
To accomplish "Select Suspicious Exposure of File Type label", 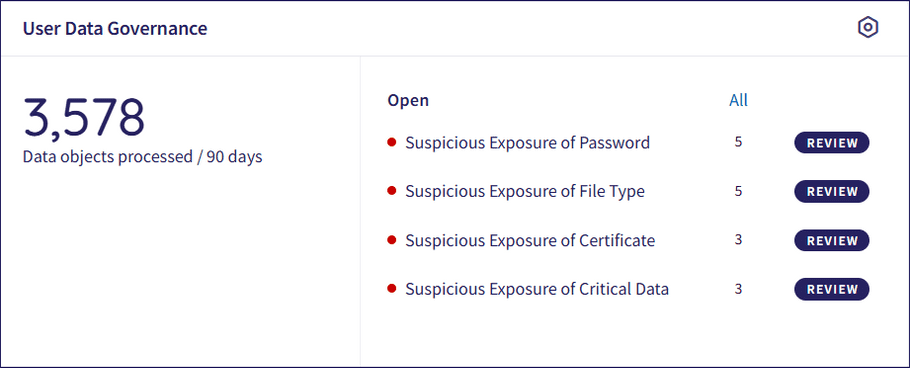I will point(525,192).
